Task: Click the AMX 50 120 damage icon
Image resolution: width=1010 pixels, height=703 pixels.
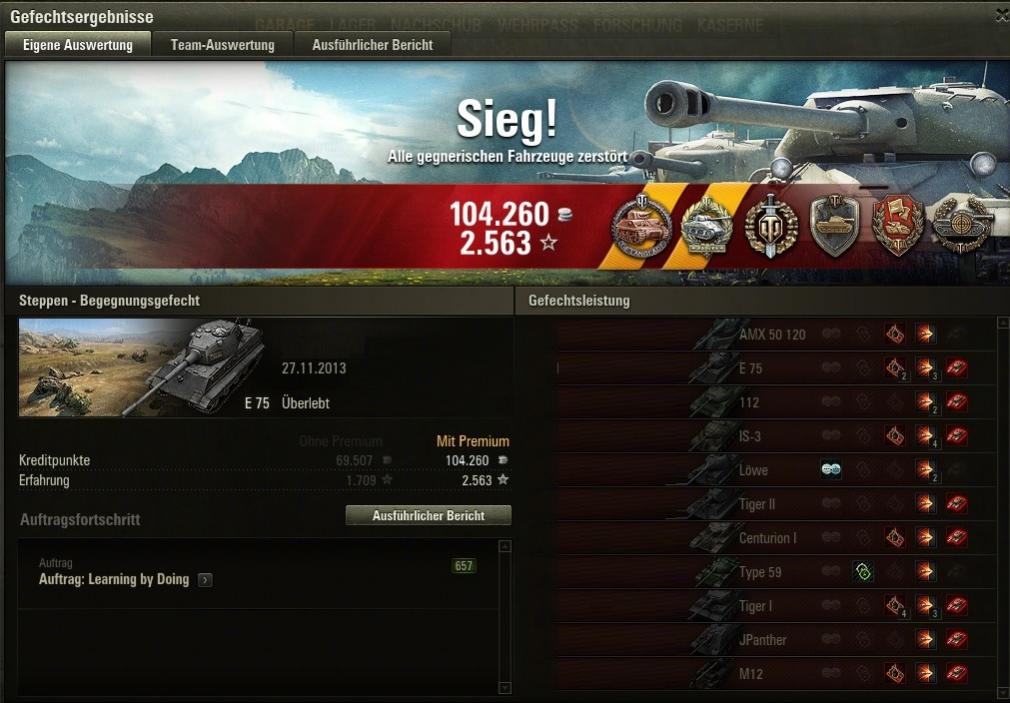Action: coord(926,334)
